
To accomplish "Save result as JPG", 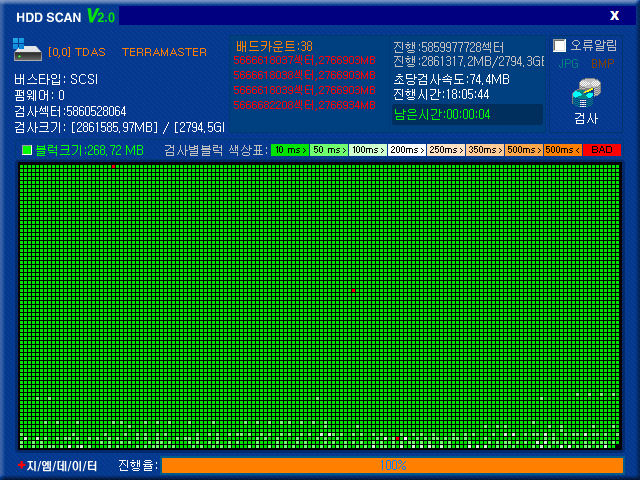I will (568, 64).
